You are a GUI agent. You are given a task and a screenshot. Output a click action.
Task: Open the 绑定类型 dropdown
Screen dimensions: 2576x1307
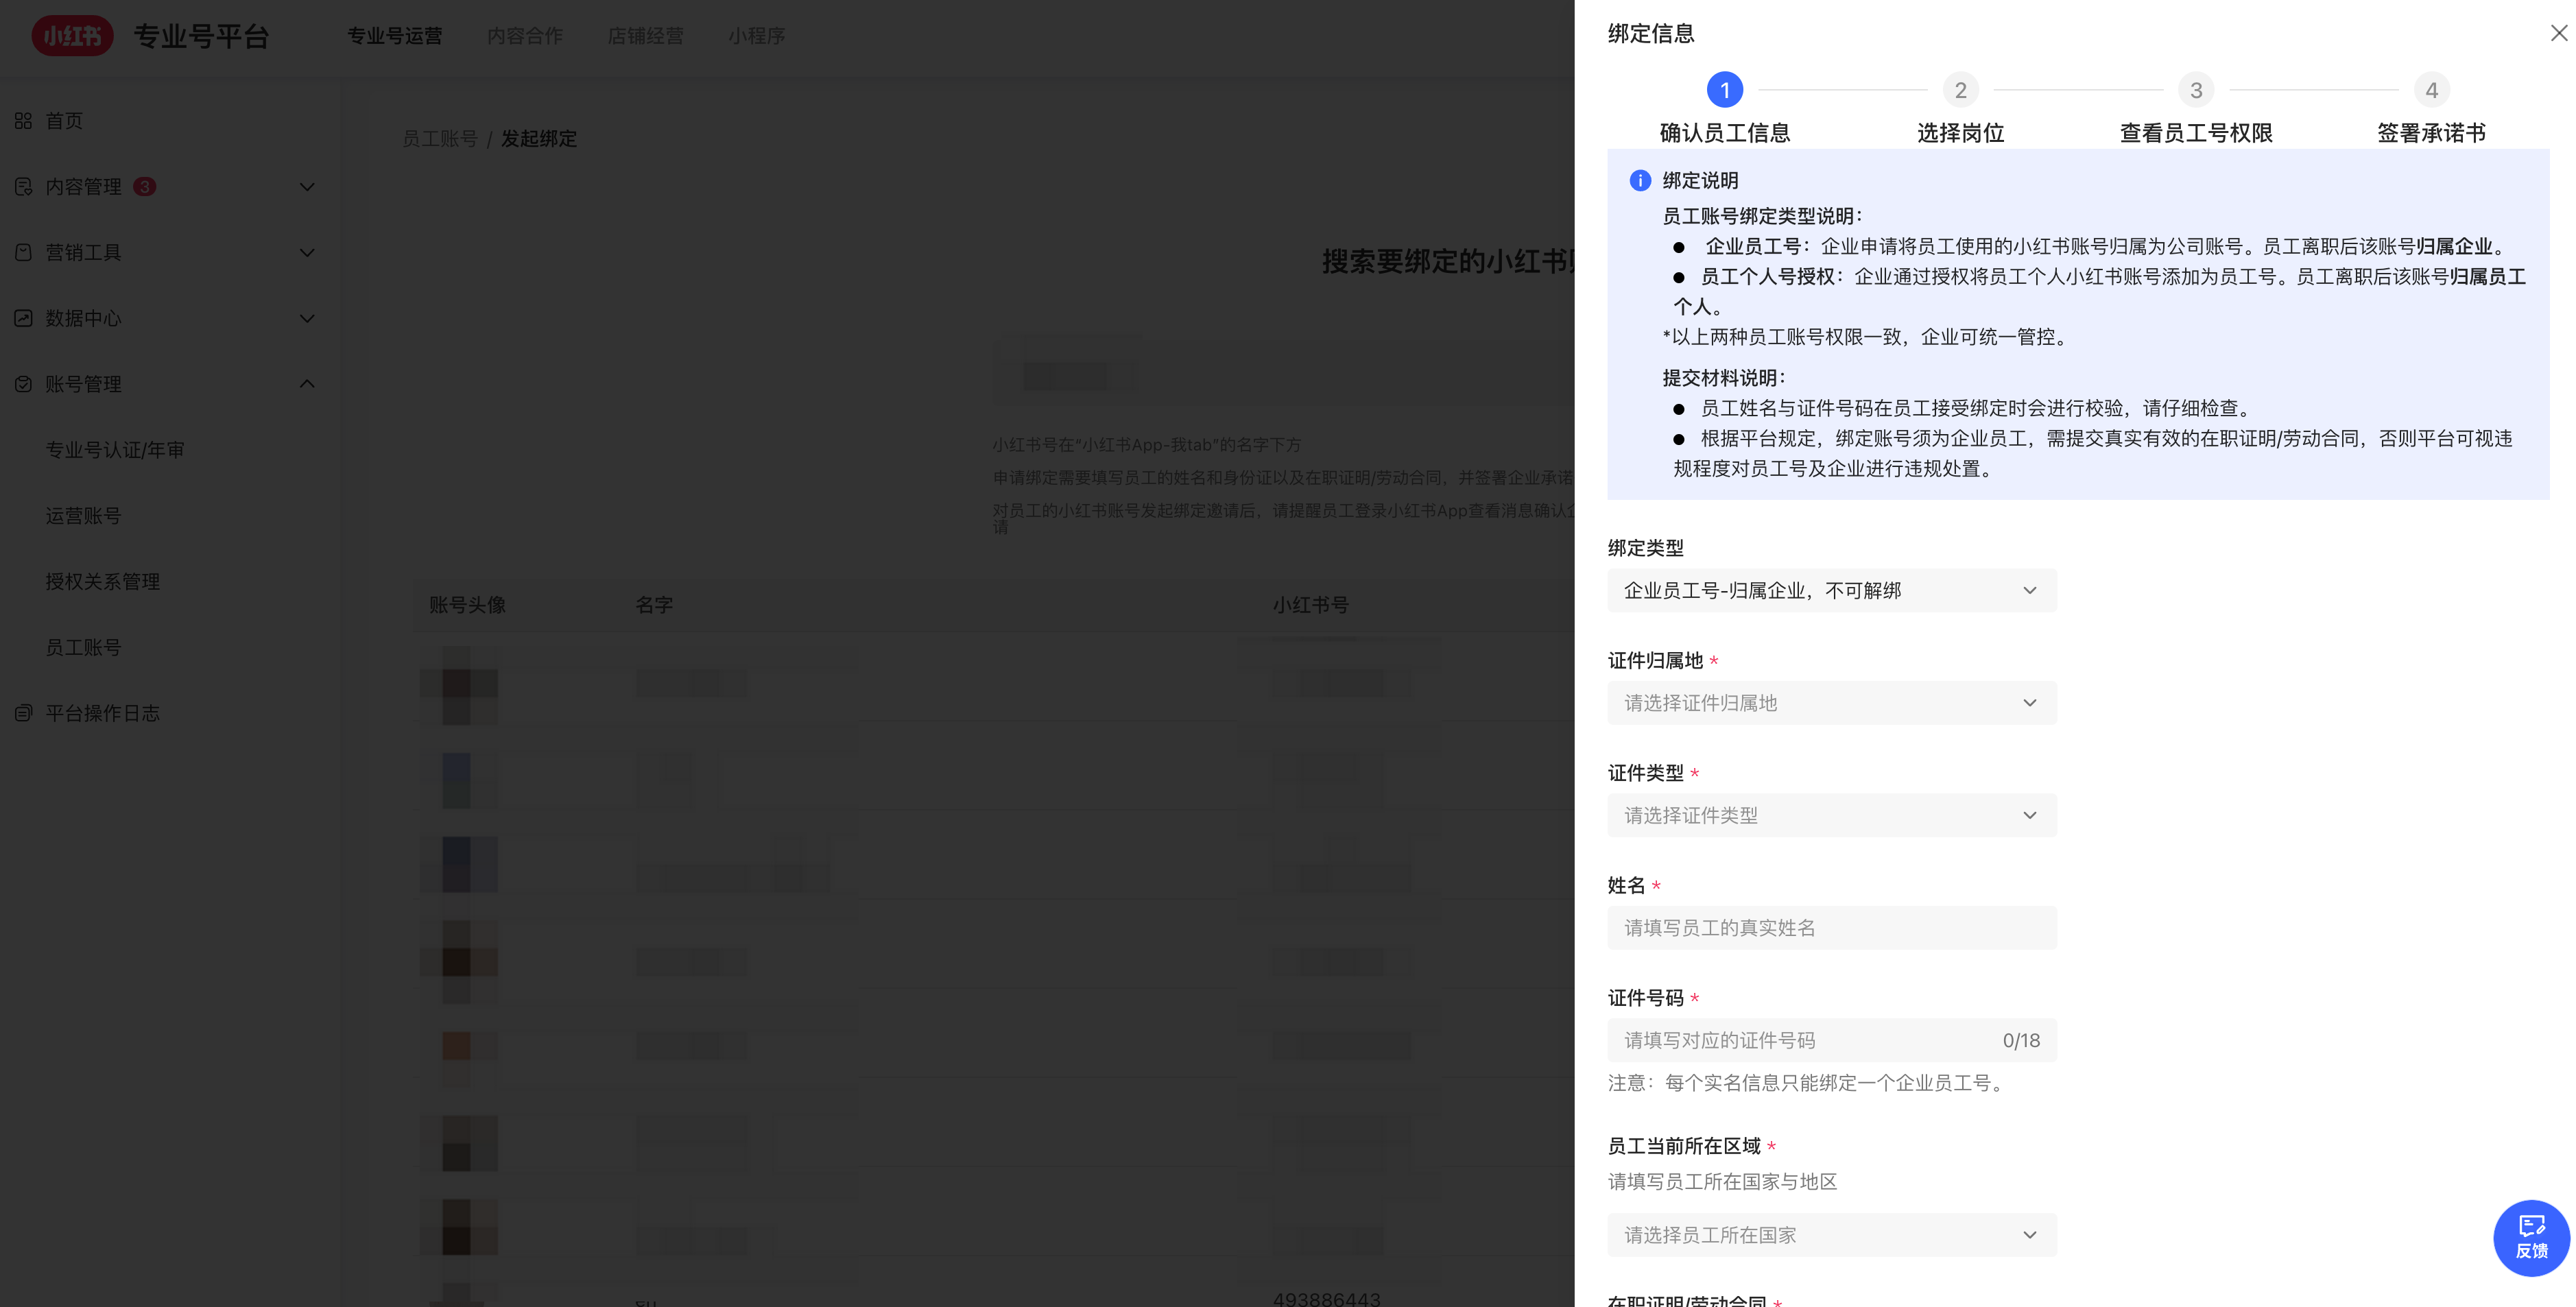coord(1831,590)
